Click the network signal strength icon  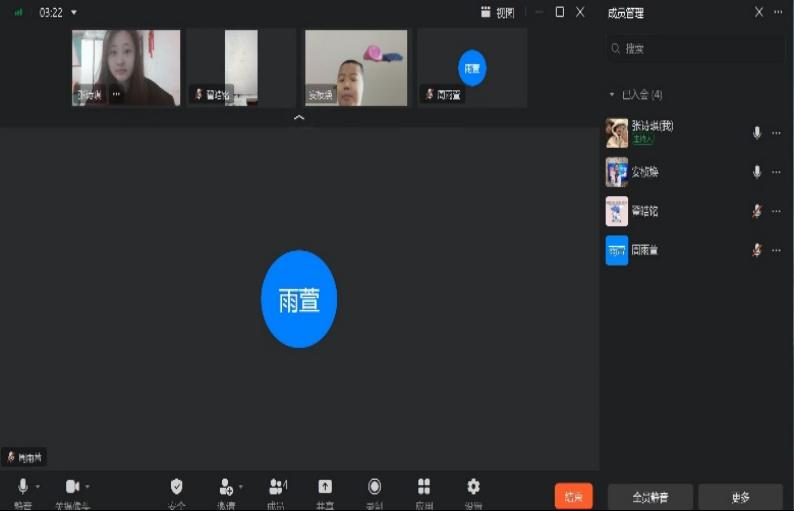[18, 12]
